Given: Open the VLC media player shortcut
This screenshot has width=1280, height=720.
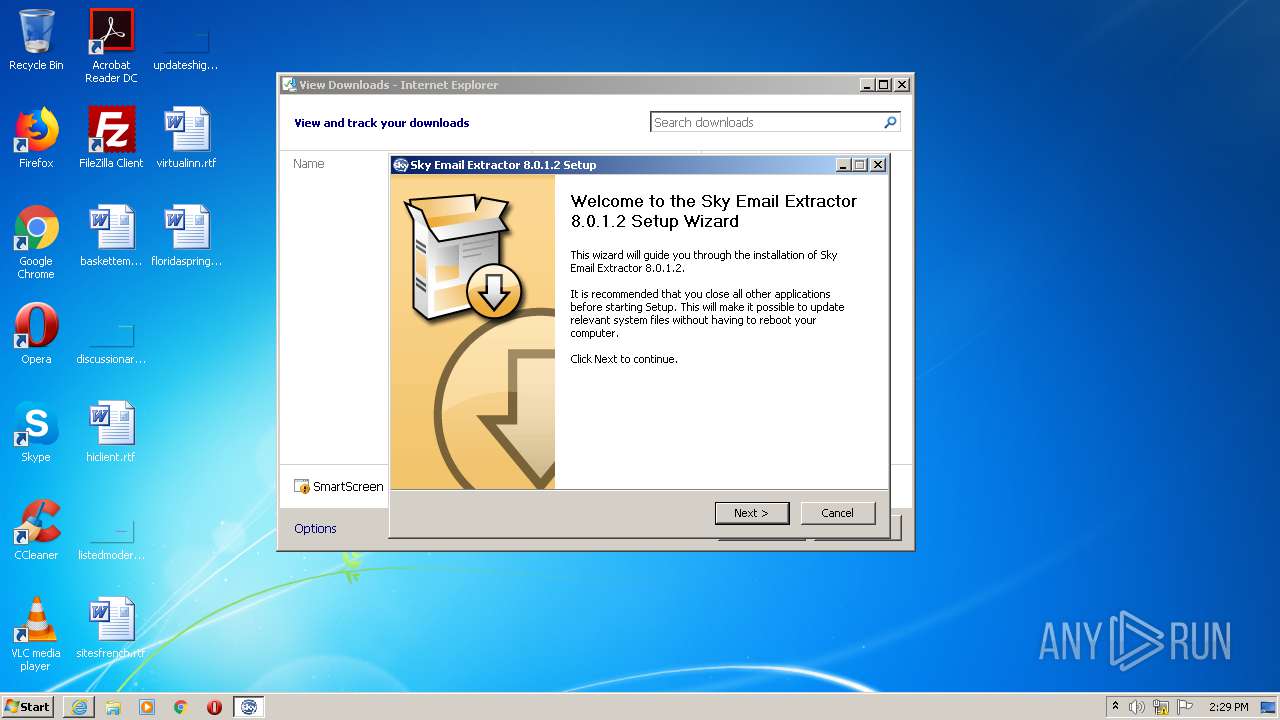Looking at the screenshot, I should tap(36, 634).
